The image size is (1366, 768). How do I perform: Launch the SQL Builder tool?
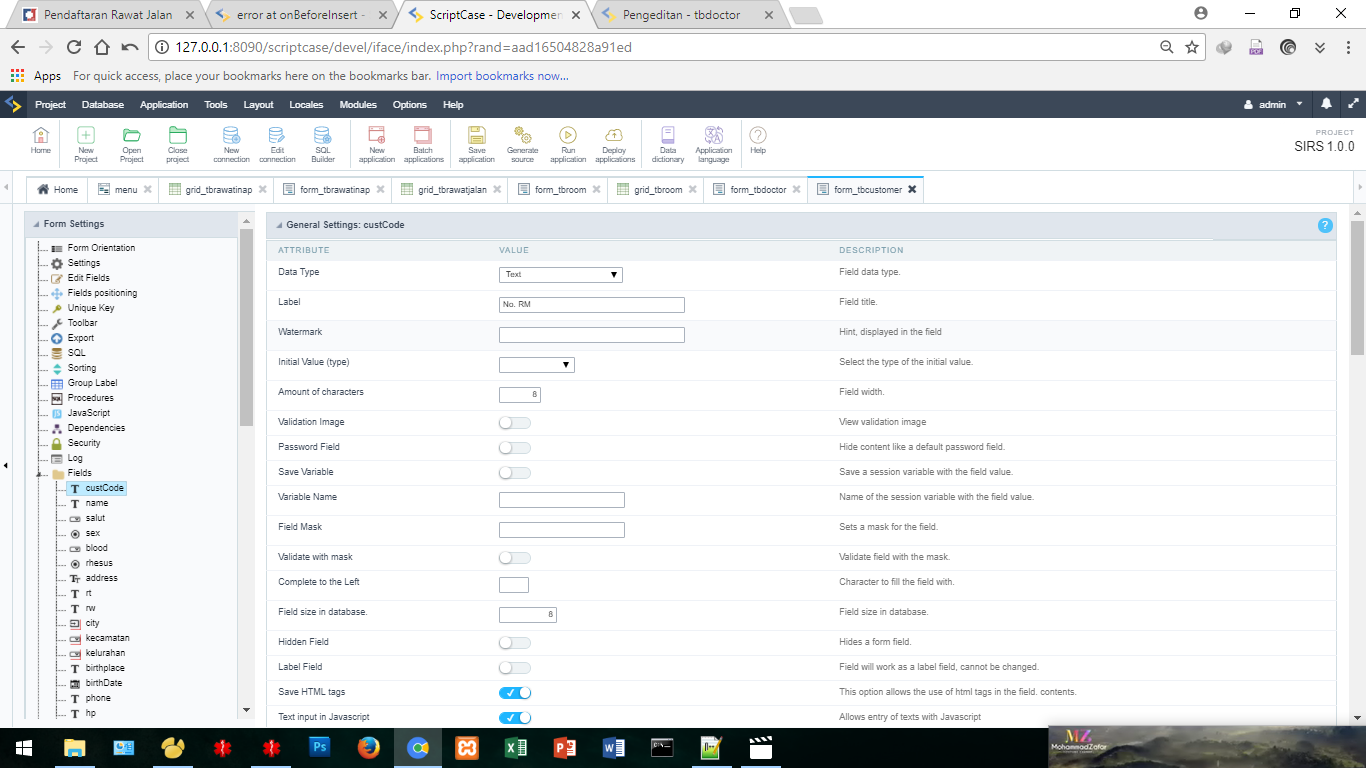click(x=323, y=144)
